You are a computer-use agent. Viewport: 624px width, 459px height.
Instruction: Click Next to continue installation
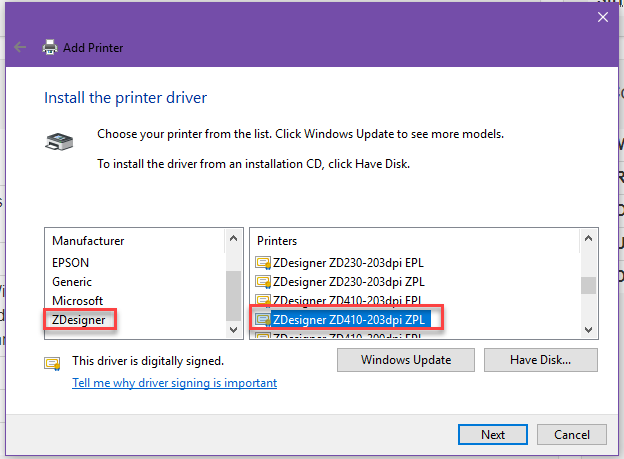coord(493,434)
